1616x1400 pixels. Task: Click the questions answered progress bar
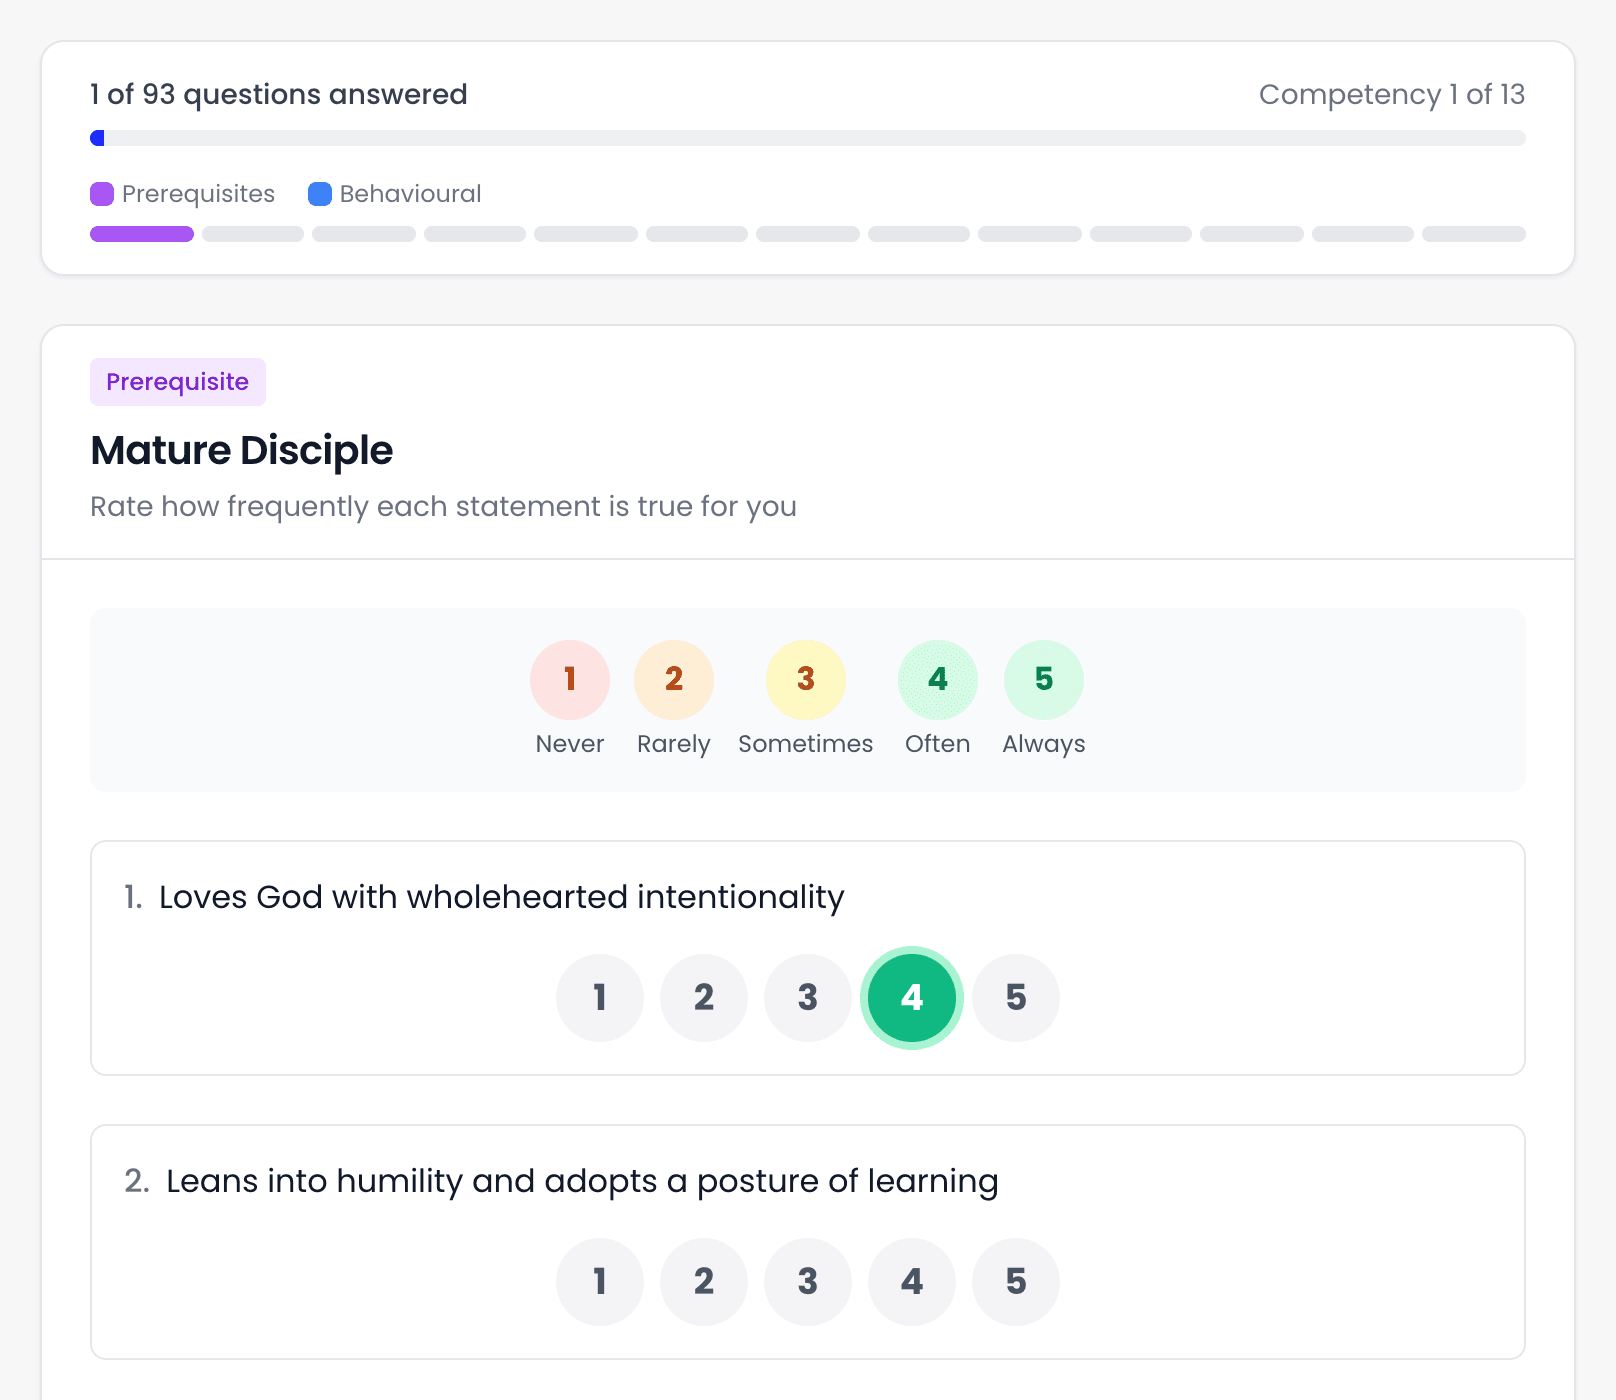point(808,138)
